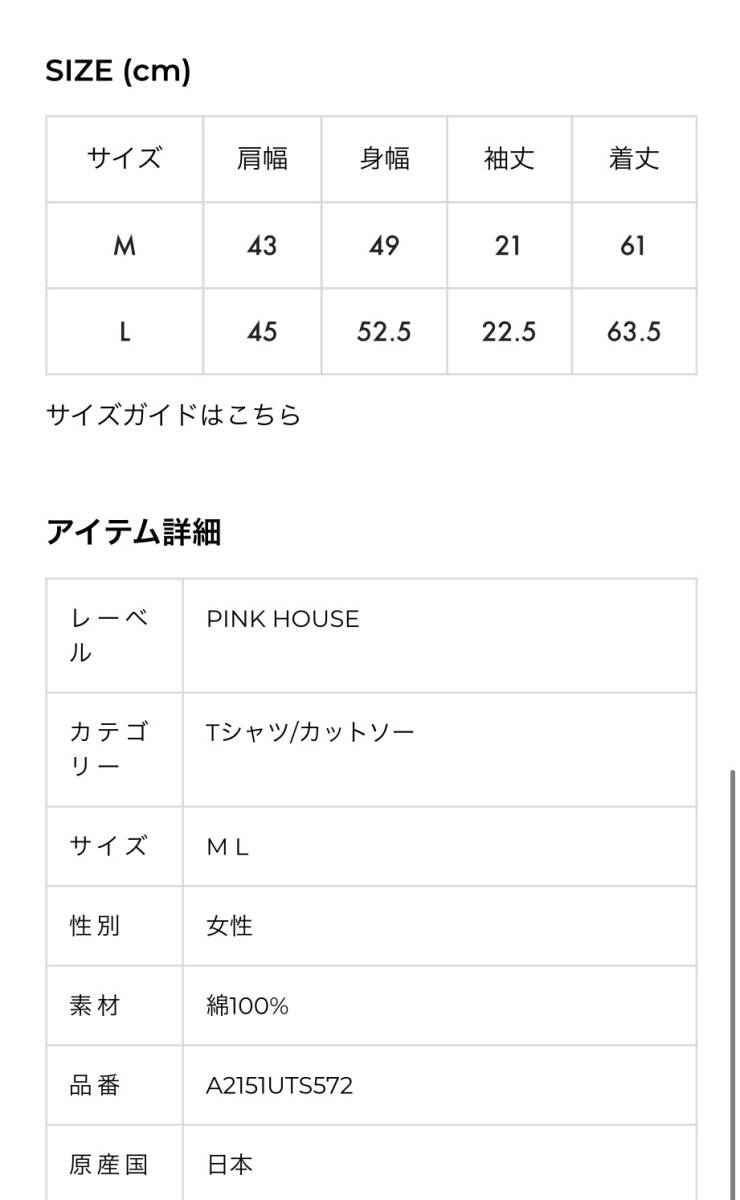The height and width of the screenshot is (1200, 740).
Task: Click the vertical scrollbar on the right edge
Action: pos(733,980)
